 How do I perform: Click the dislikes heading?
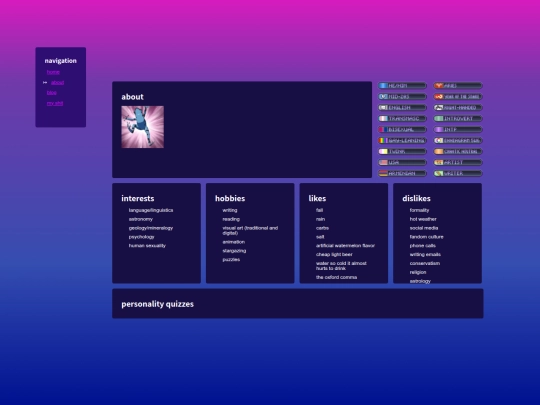pos(416,198)
